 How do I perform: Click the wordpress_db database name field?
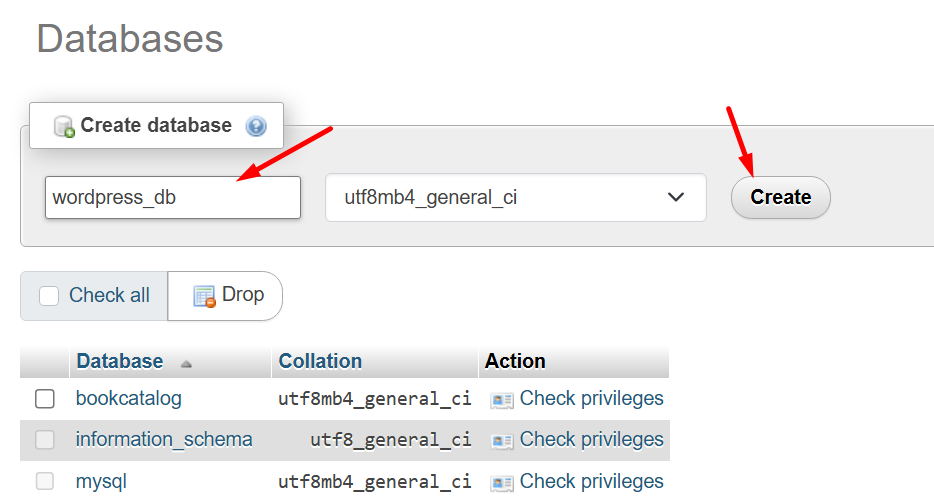[x=172, y=198]
